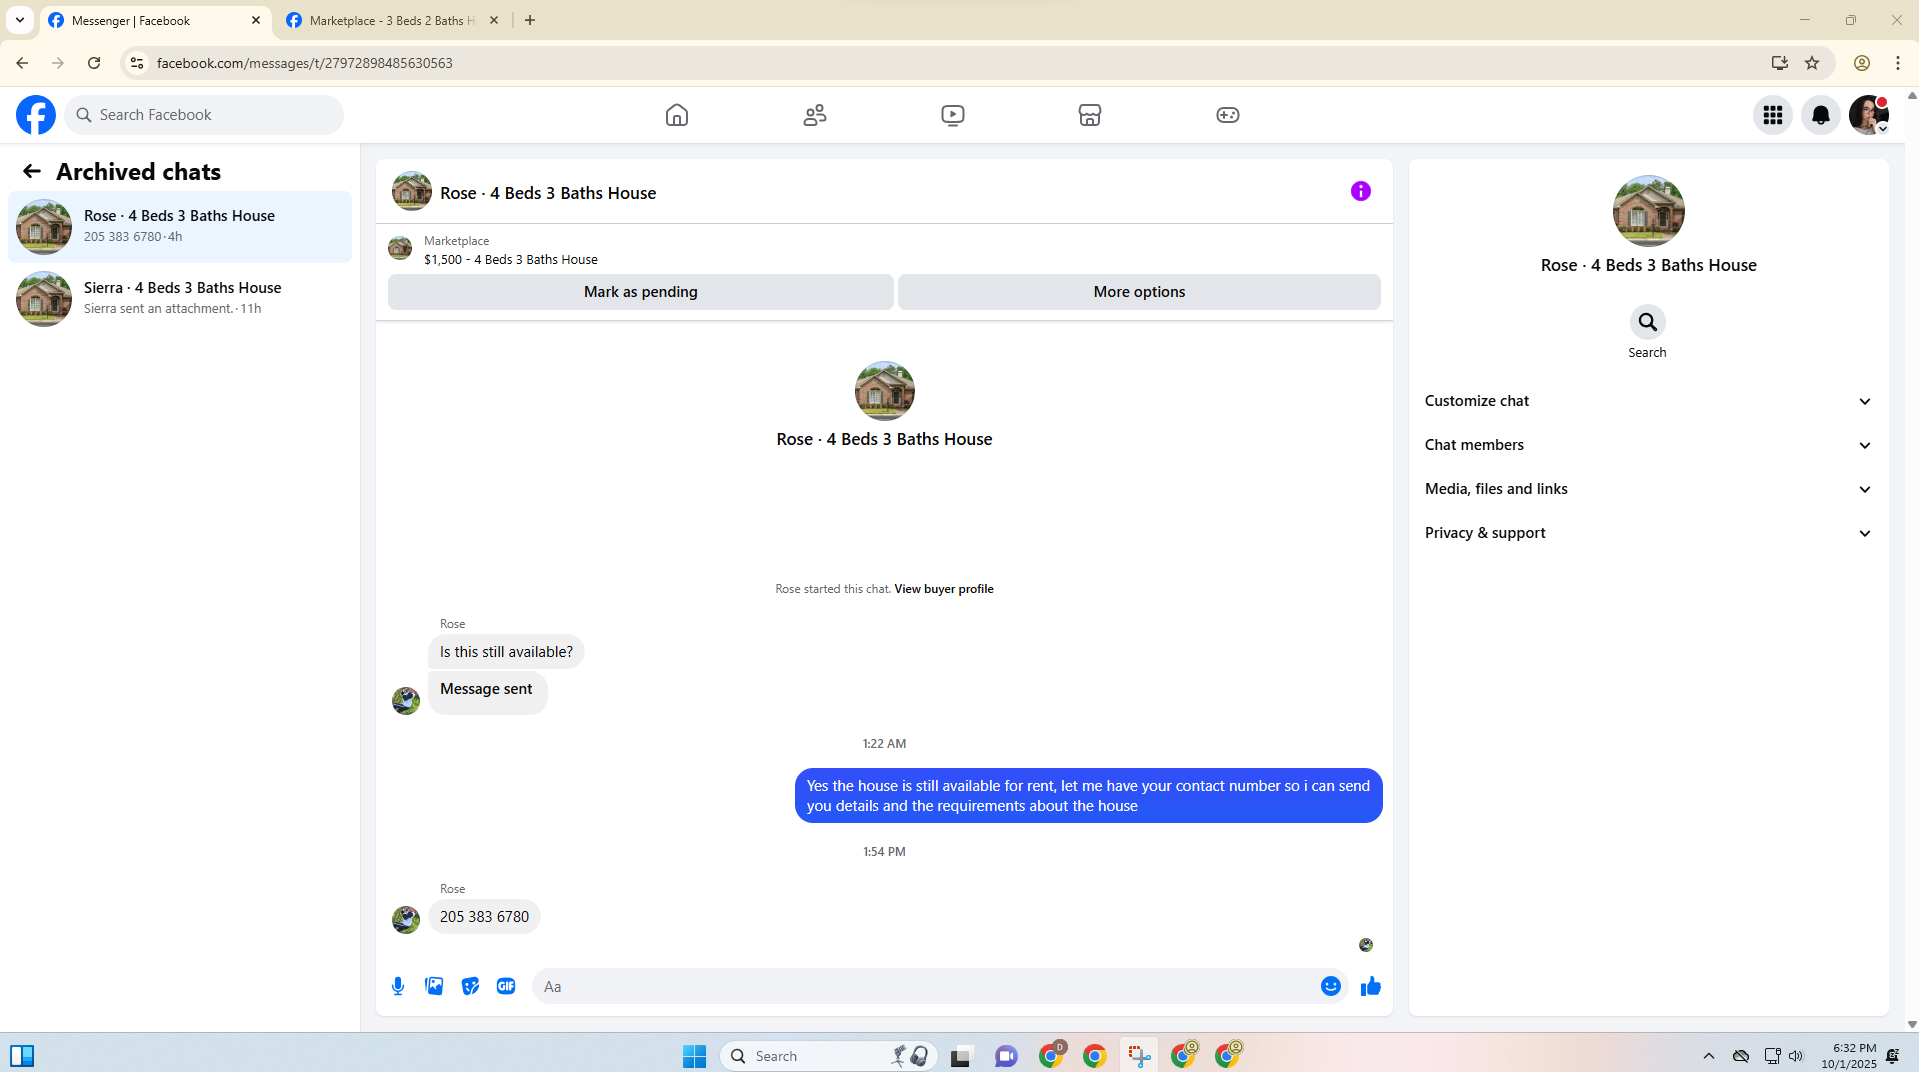
Task: Focus the Search Facebook field
Action: point(204,115)
